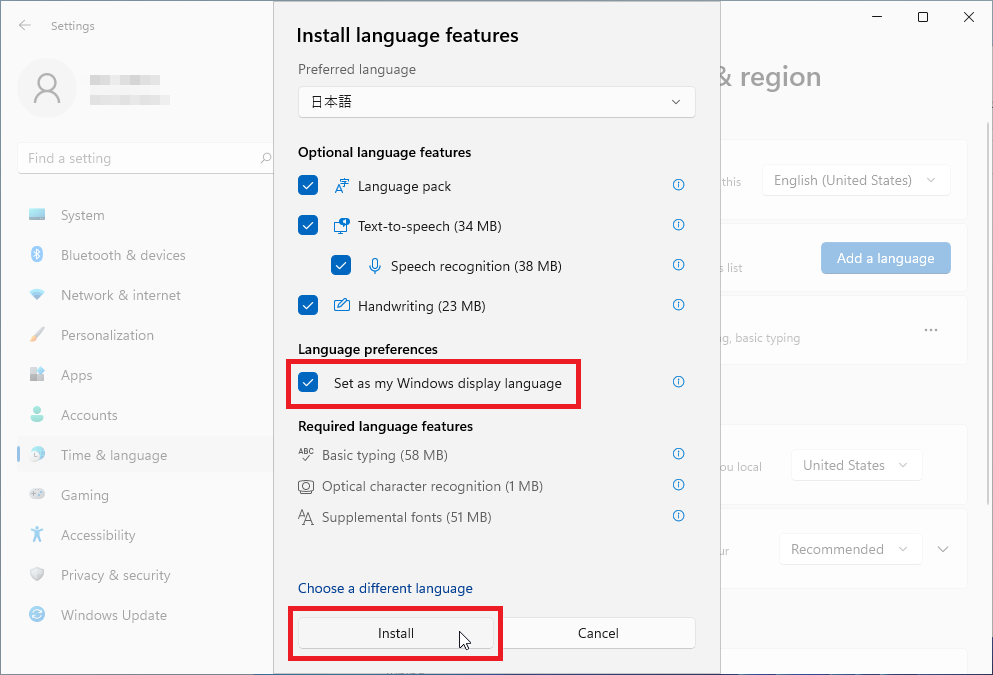Show info for Language pack

pos(678,185)
